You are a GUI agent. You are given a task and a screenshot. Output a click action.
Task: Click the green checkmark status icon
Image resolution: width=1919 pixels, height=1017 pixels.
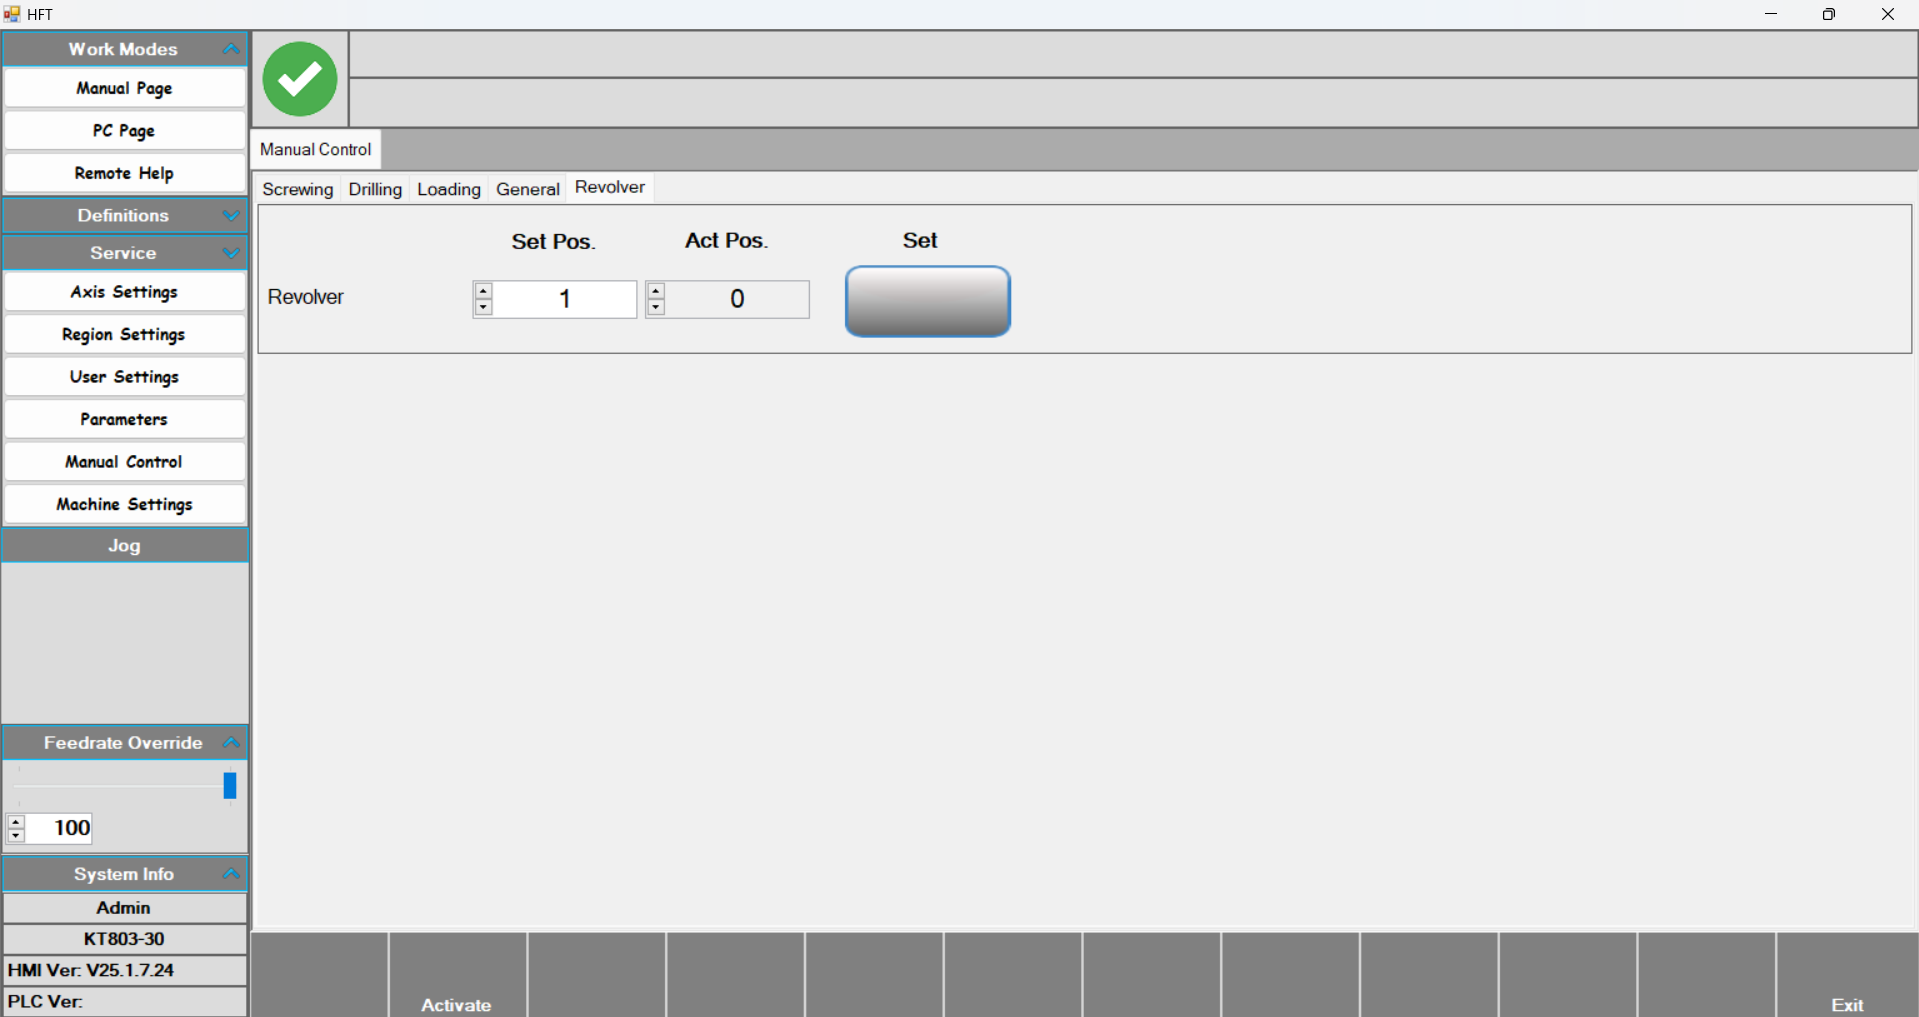point(299,79)
